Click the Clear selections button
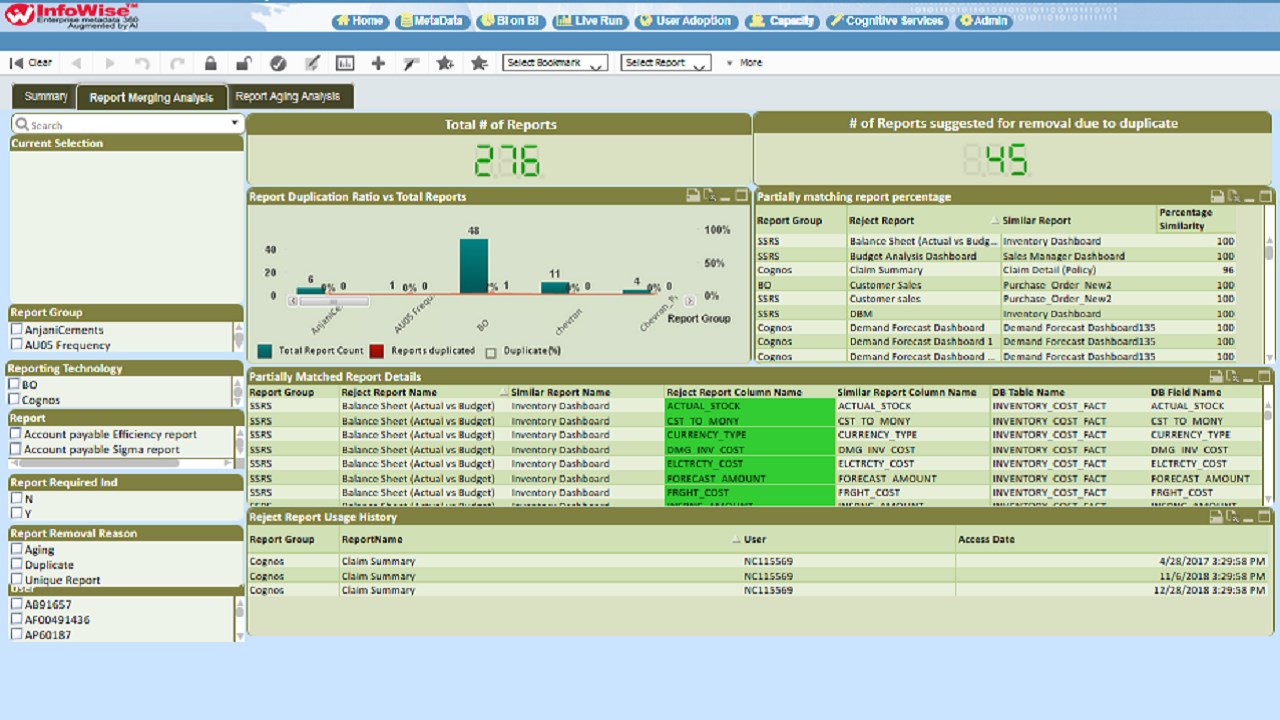Screen dimensions: 1280x720 (31, 63)
